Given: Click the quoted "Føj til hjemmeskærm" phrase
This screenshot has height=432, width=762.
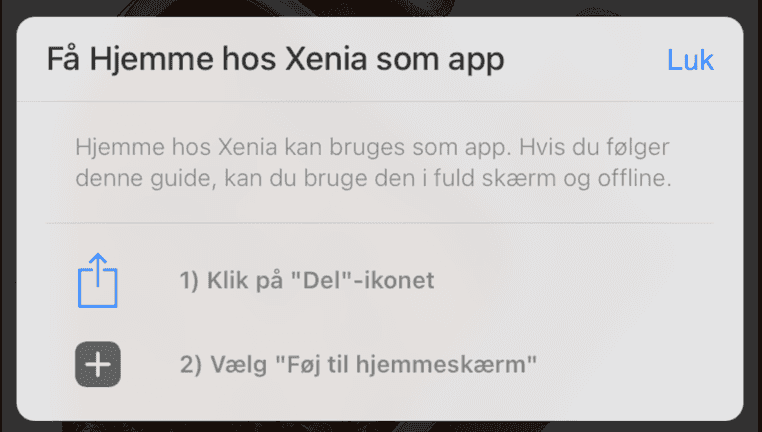Looking at the screenshot, I should [406, 363].
